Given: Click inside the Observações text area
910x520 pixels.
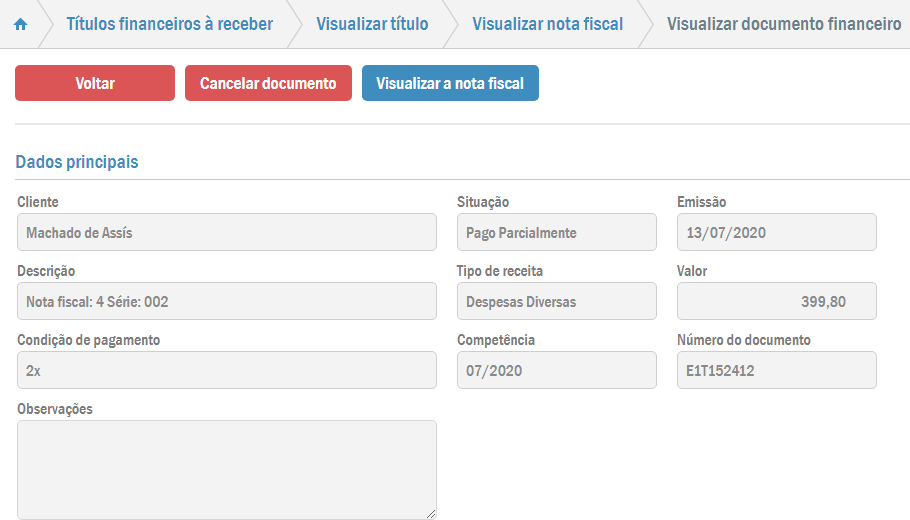Looking at the screenshot, I should coord(227,469).
